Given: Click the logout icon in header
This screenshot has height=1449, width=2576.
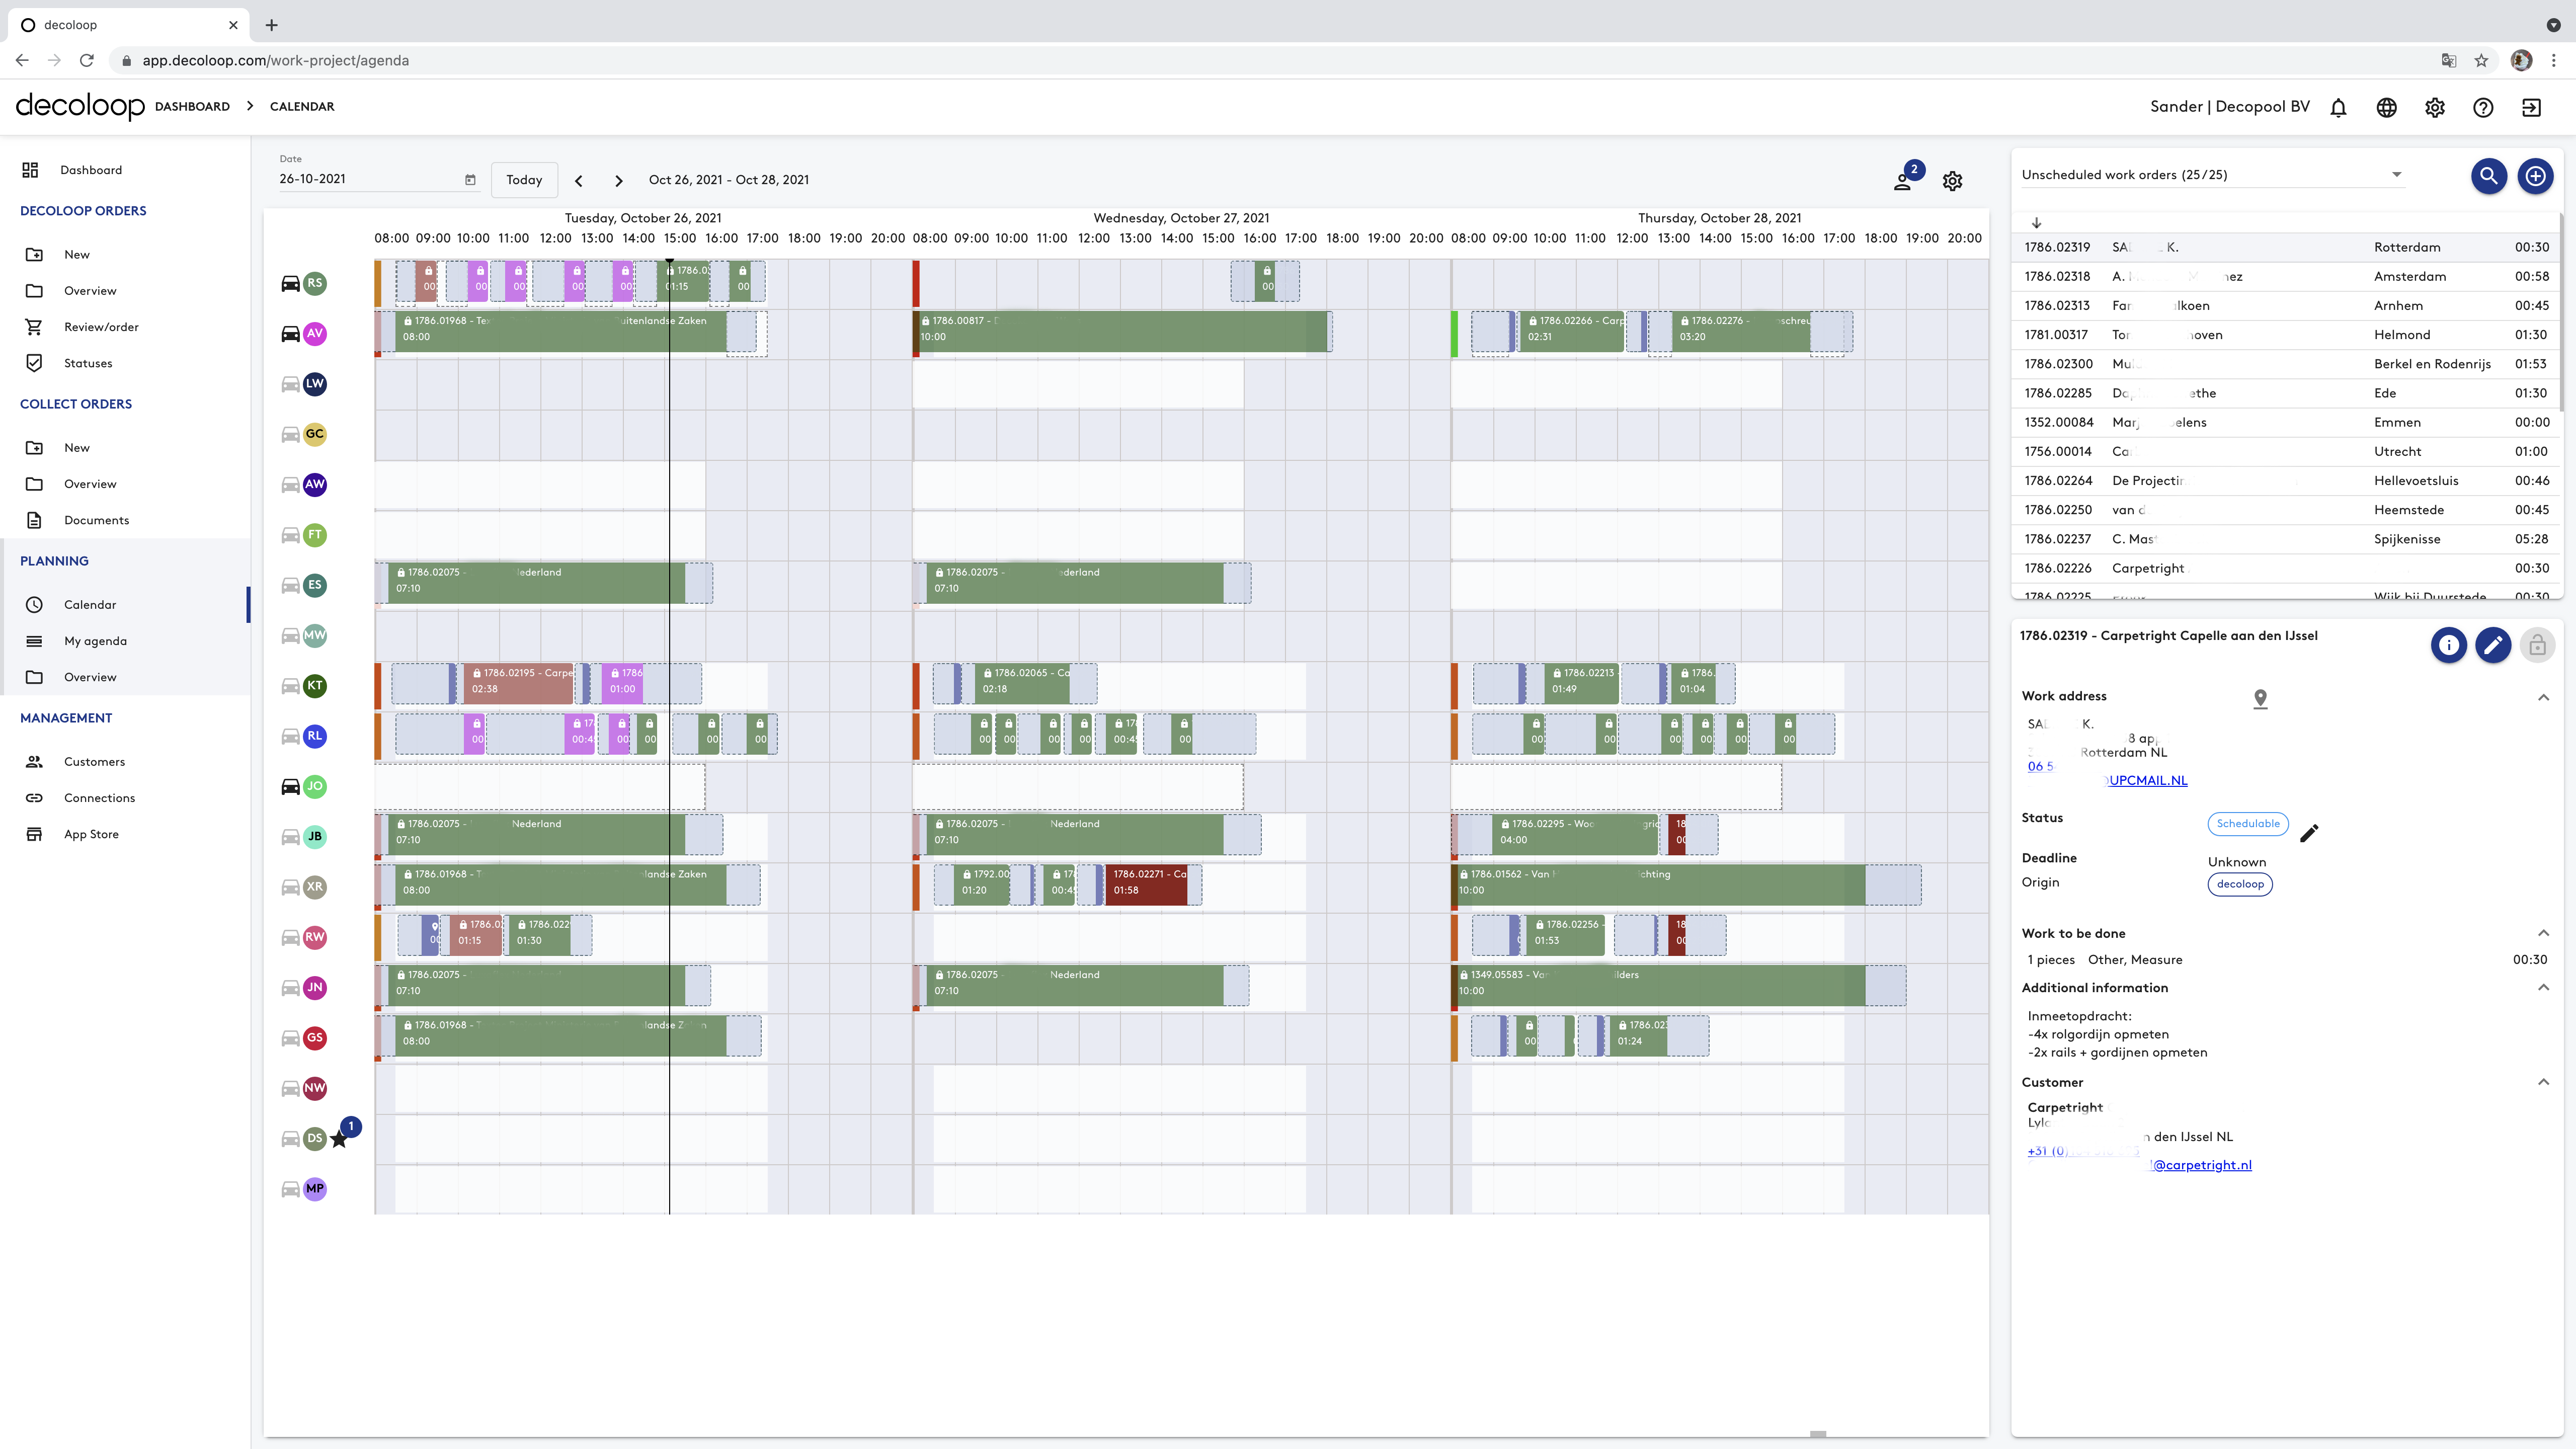Looking at the screenshot, I should tap(2531, 107).
